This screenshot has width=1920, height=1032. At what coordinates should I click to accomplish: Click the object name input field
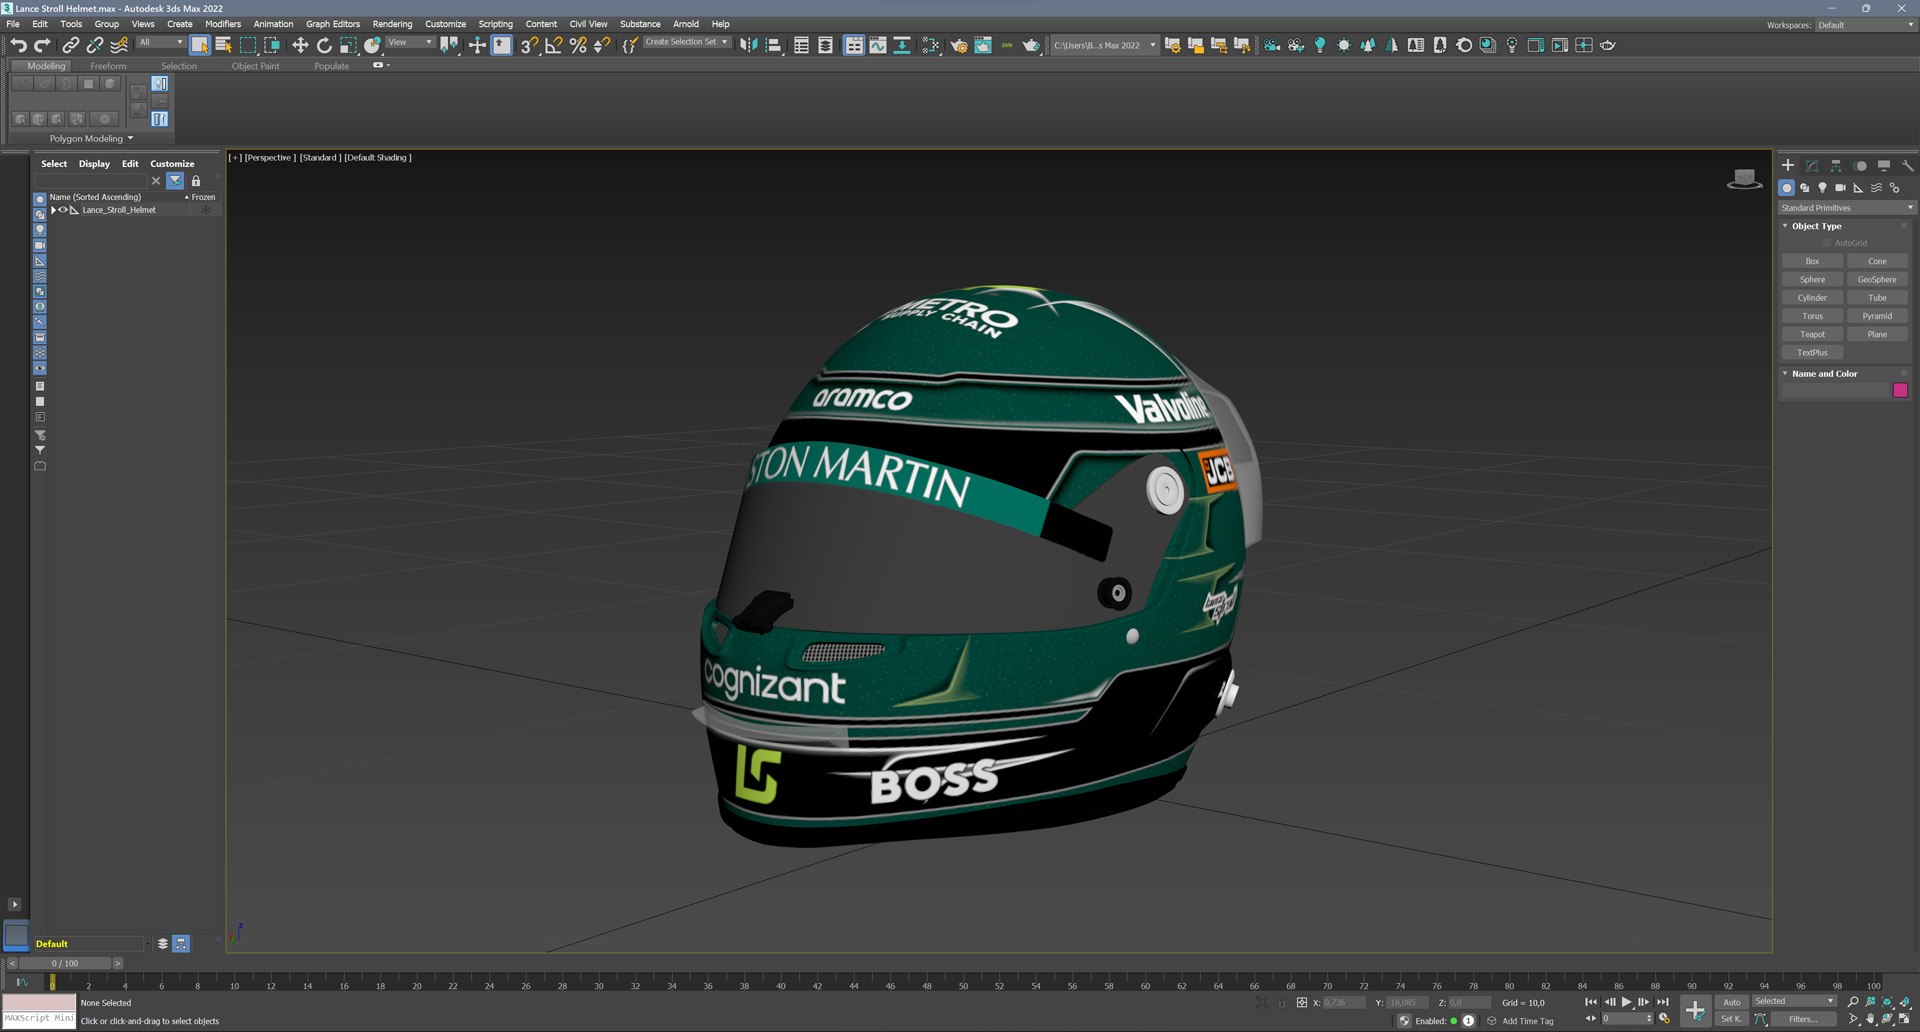(x=1835, y=391)
